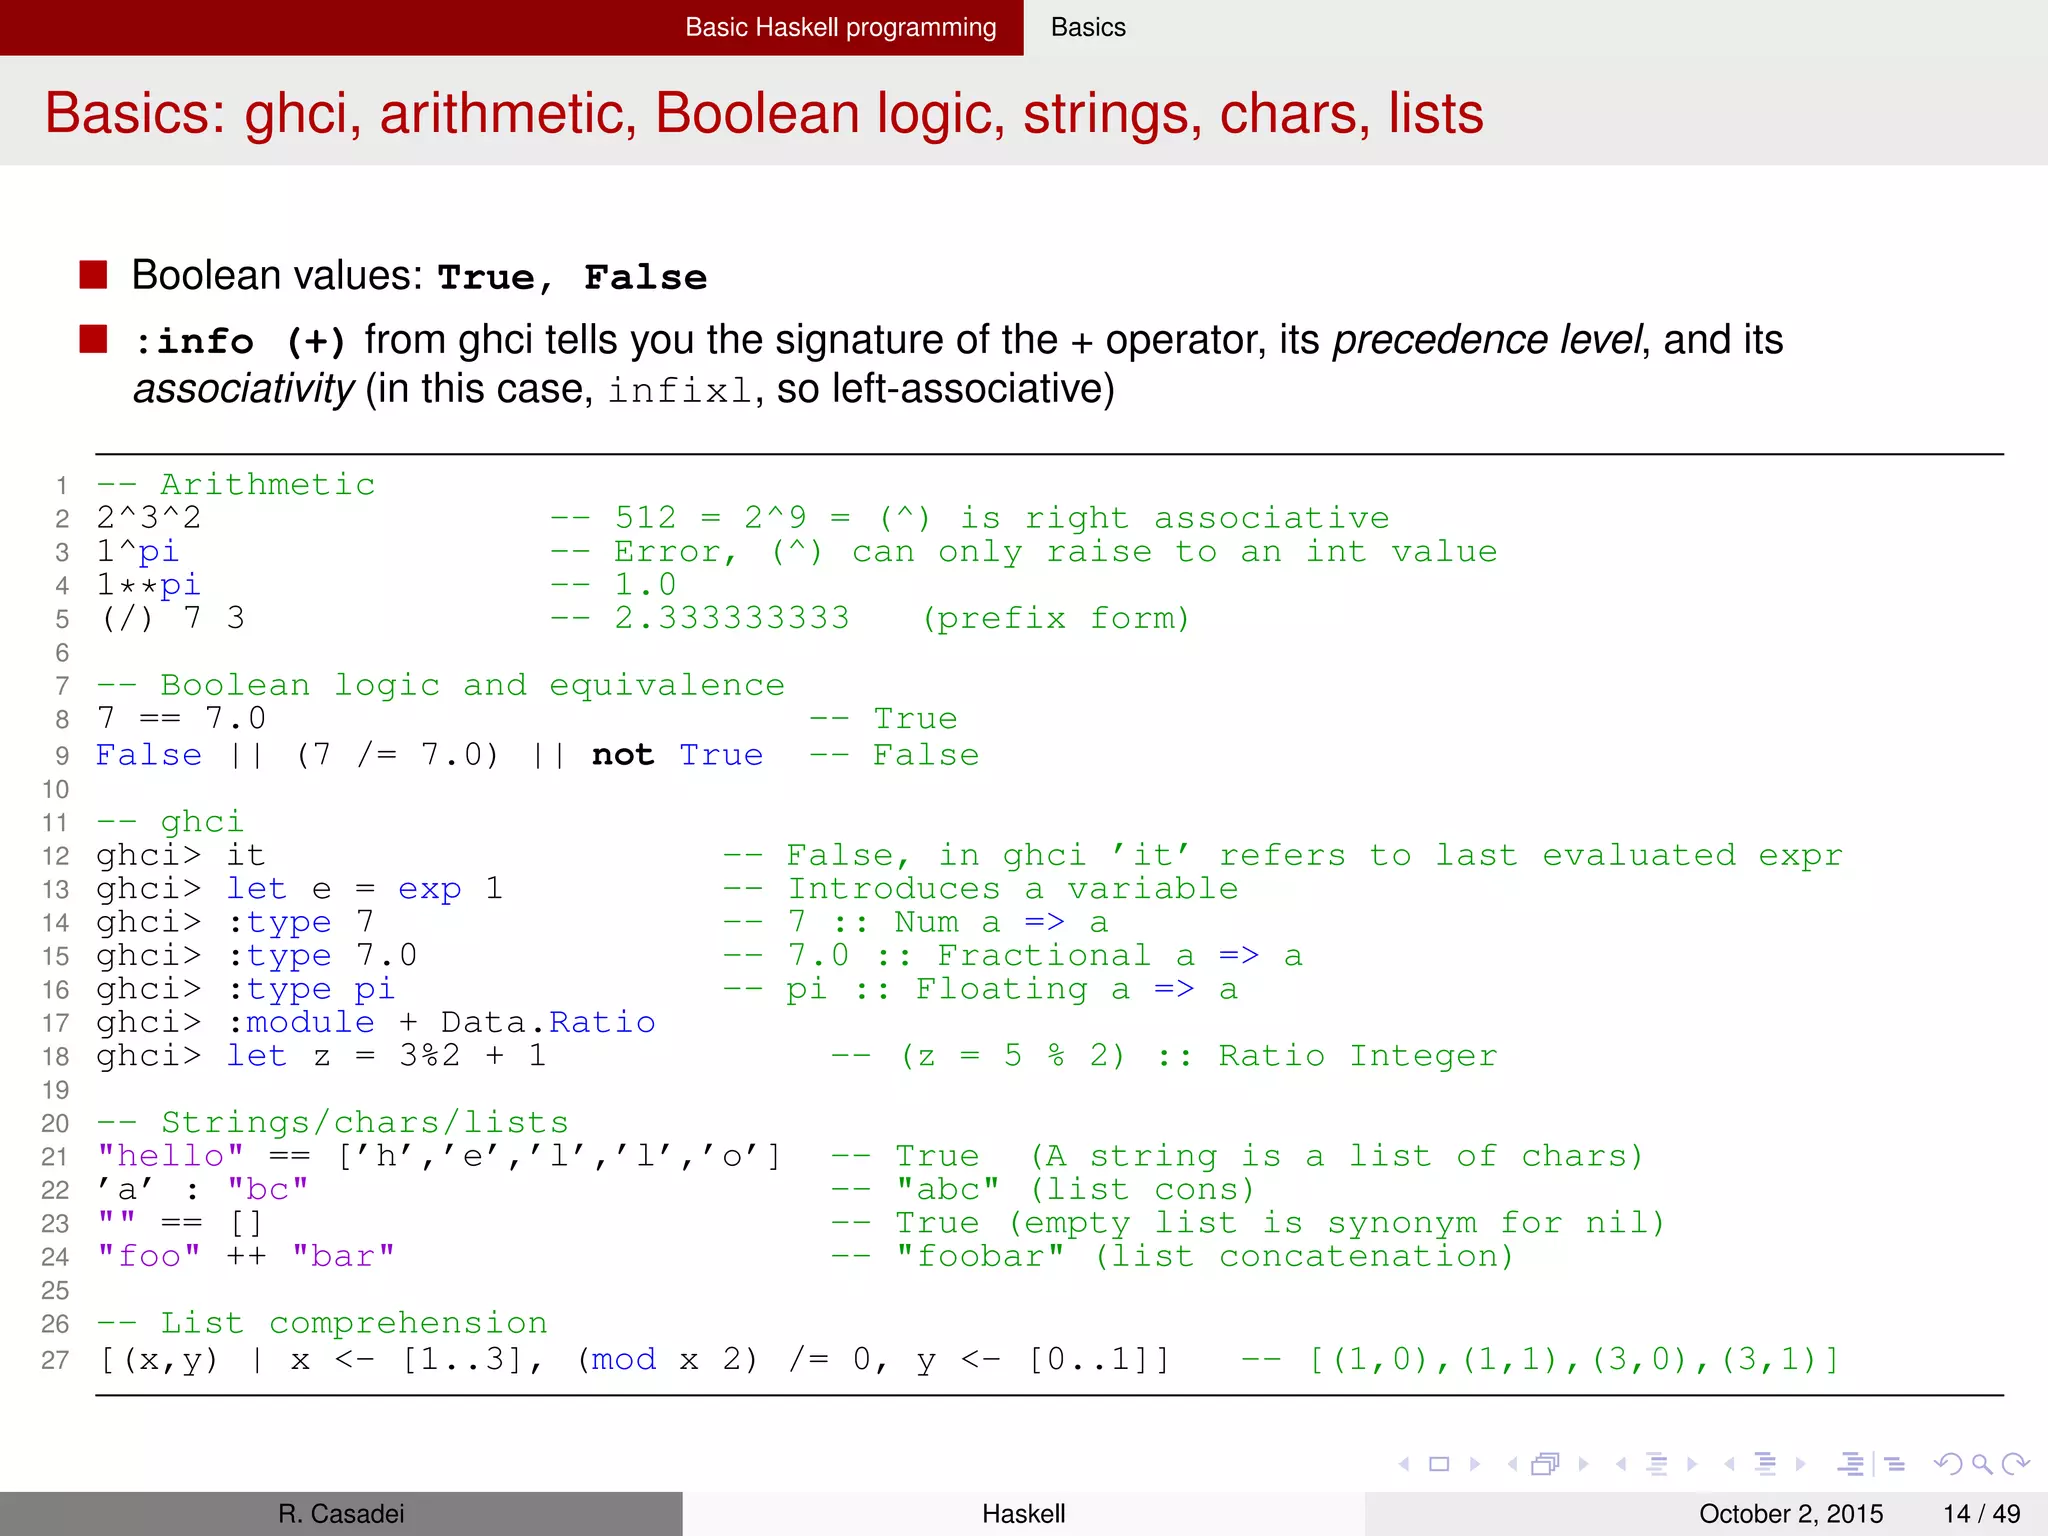The width and height of the screenshot is (2048, 1536).
Task: Click the 'mod' keyword in the list comprehension
Action: (624, 1360)
